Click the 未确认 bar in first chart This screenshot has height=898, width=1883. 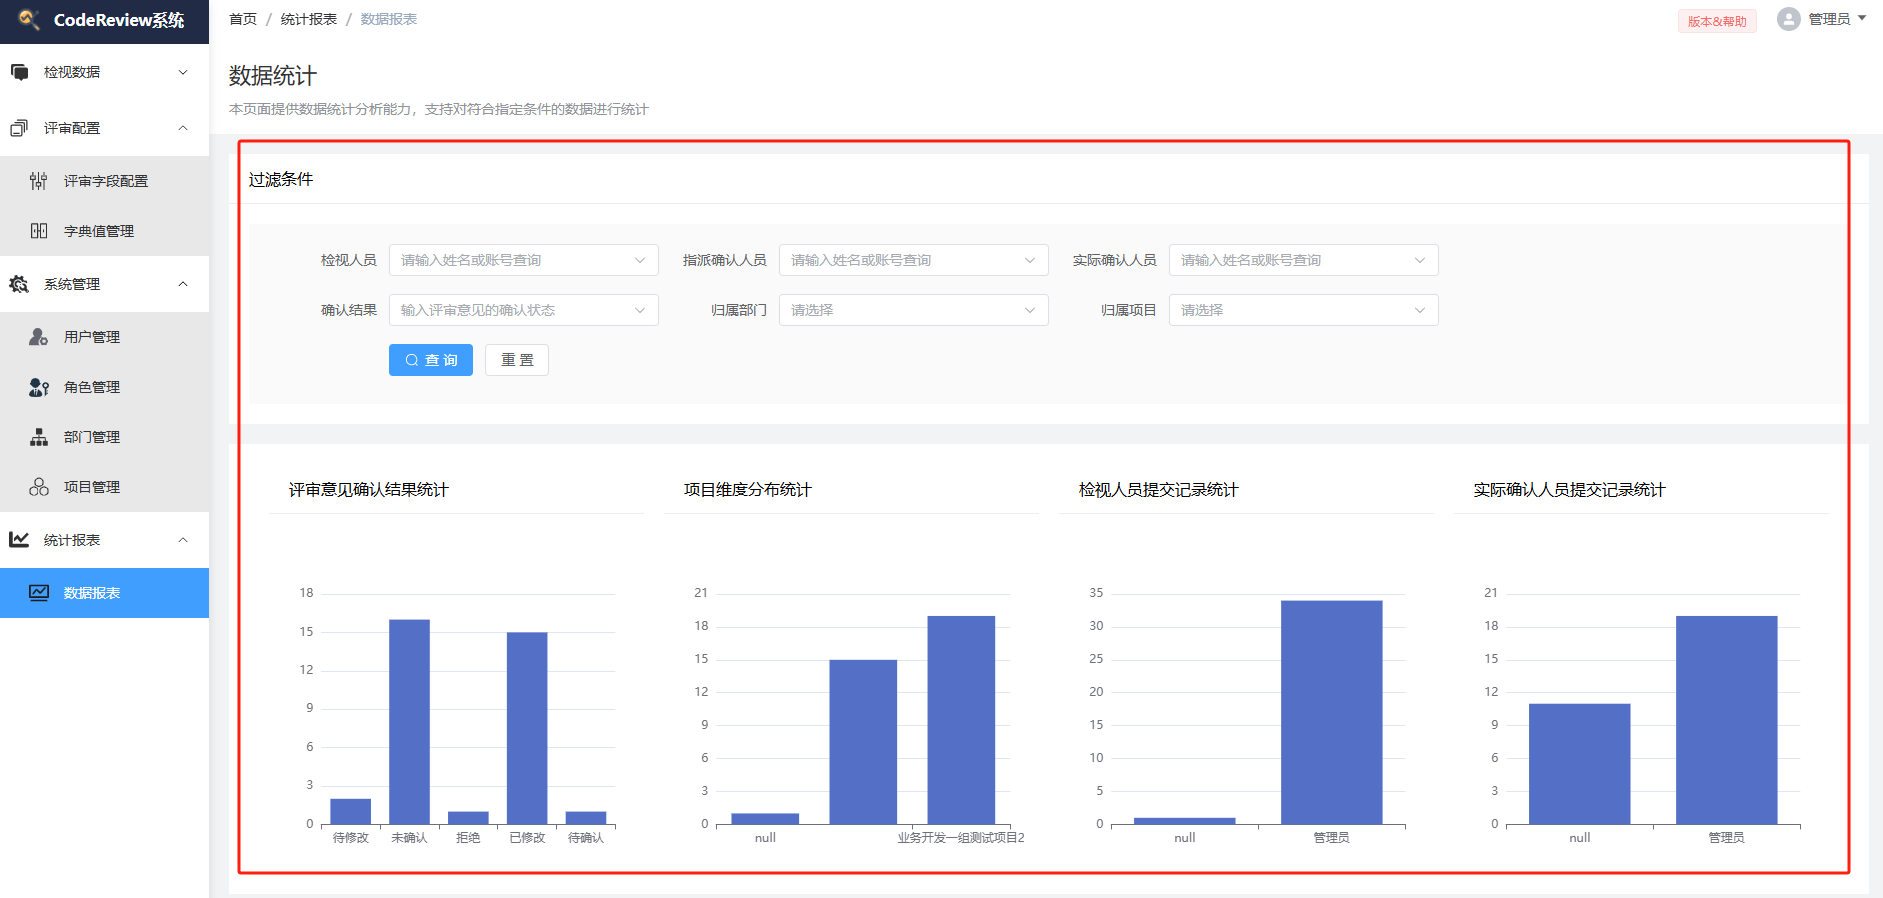[409, 721]
